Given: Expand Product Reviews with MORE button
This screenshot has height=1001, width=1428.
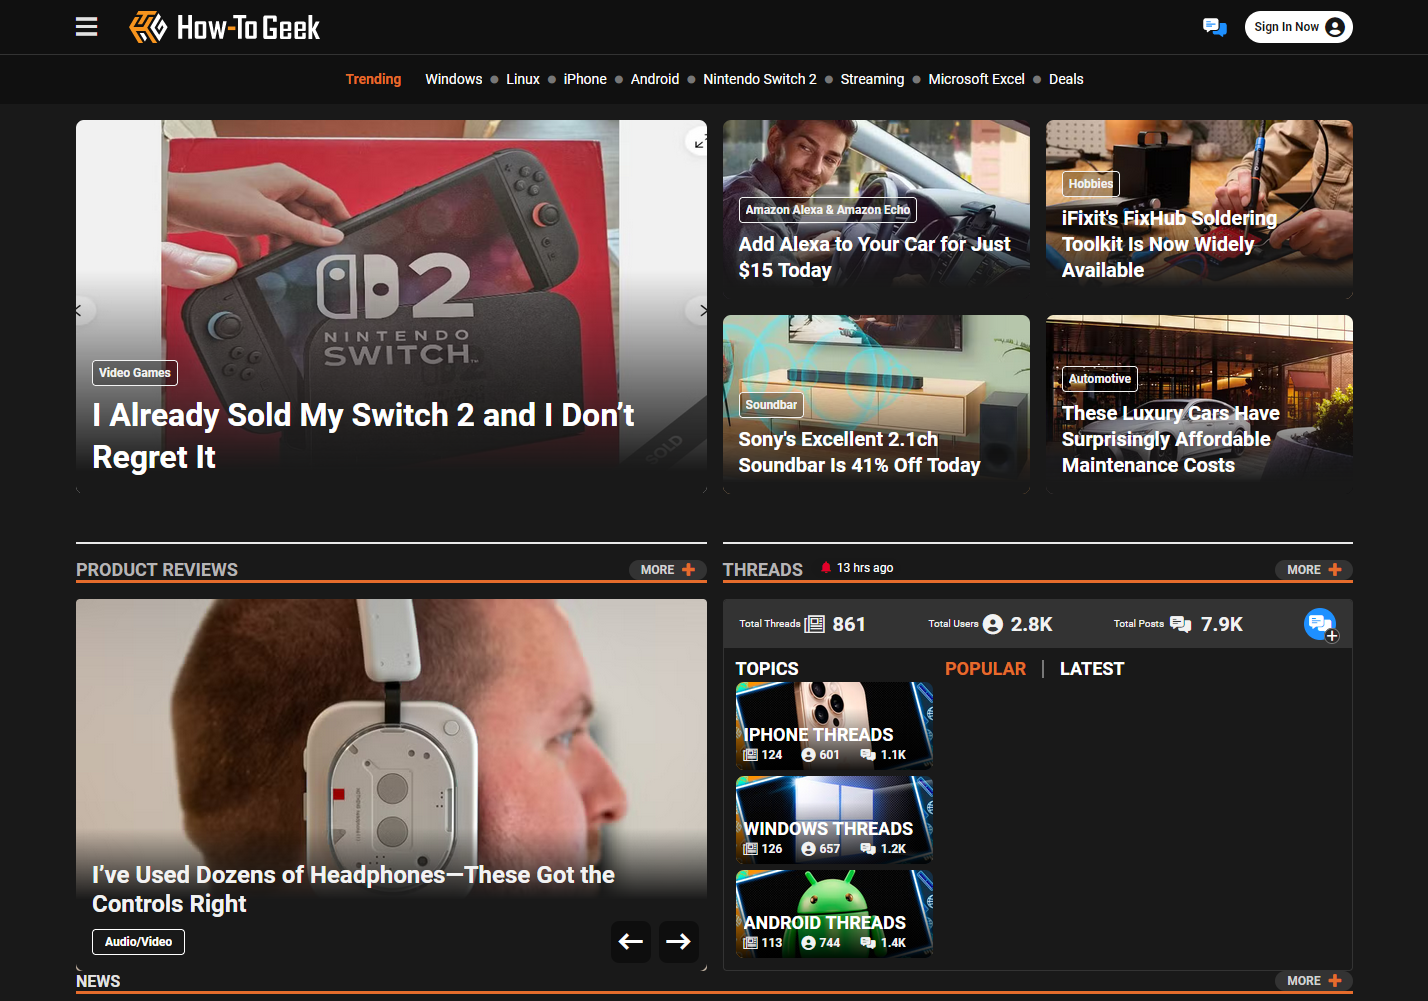Looking at the screenshot, I should [x=667, y=570].
